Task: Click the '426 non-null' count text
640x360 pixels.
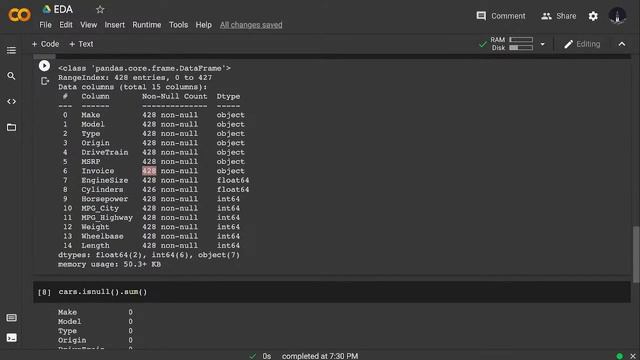Action: coord(170,190)
